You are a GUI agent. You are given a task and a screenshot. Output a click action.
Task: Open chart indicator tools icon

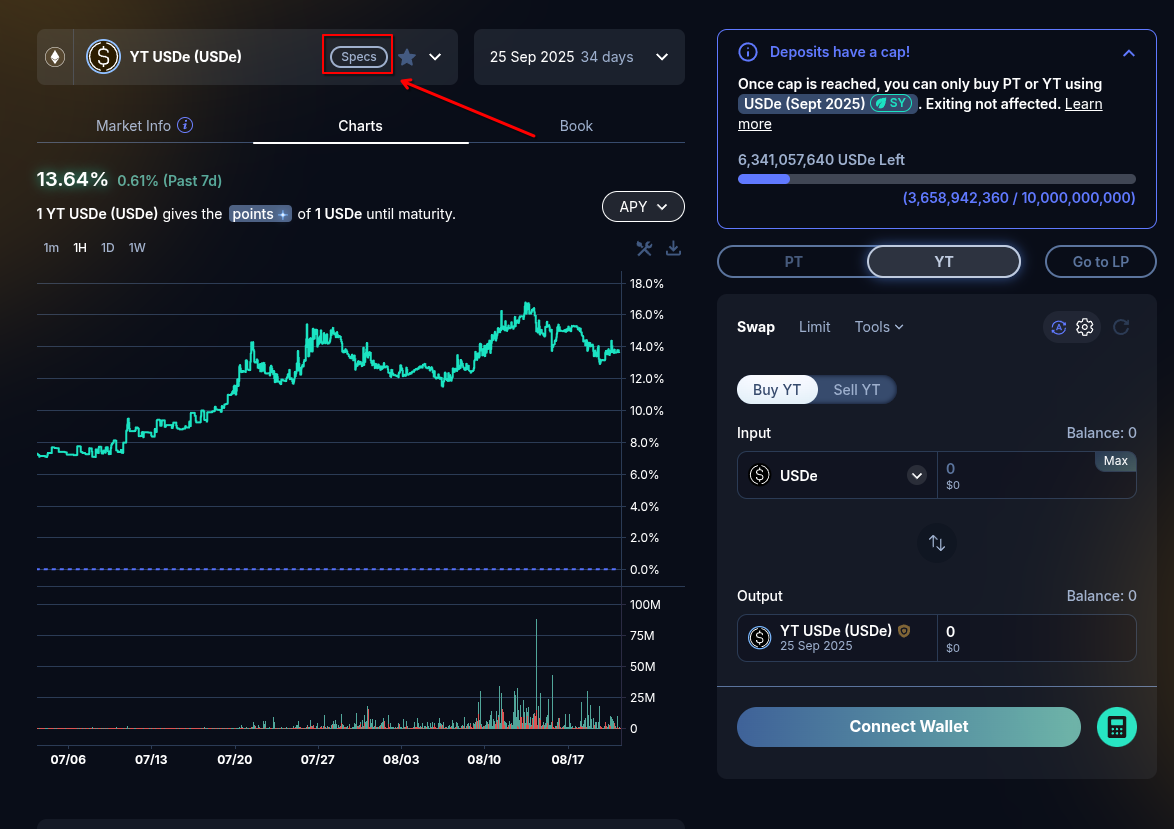(644, 248)
